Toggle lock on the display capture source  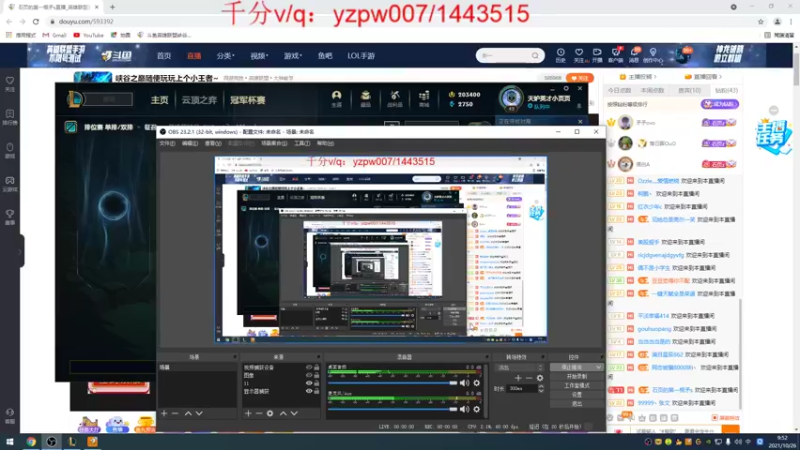click(317, 391)
